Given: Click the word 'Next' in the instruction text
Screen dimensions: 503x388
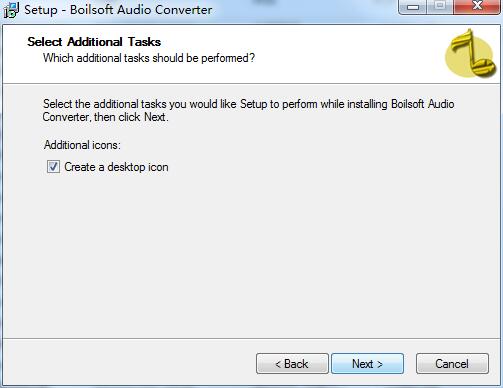Looking at the screenshot, I should click(155, 117).
